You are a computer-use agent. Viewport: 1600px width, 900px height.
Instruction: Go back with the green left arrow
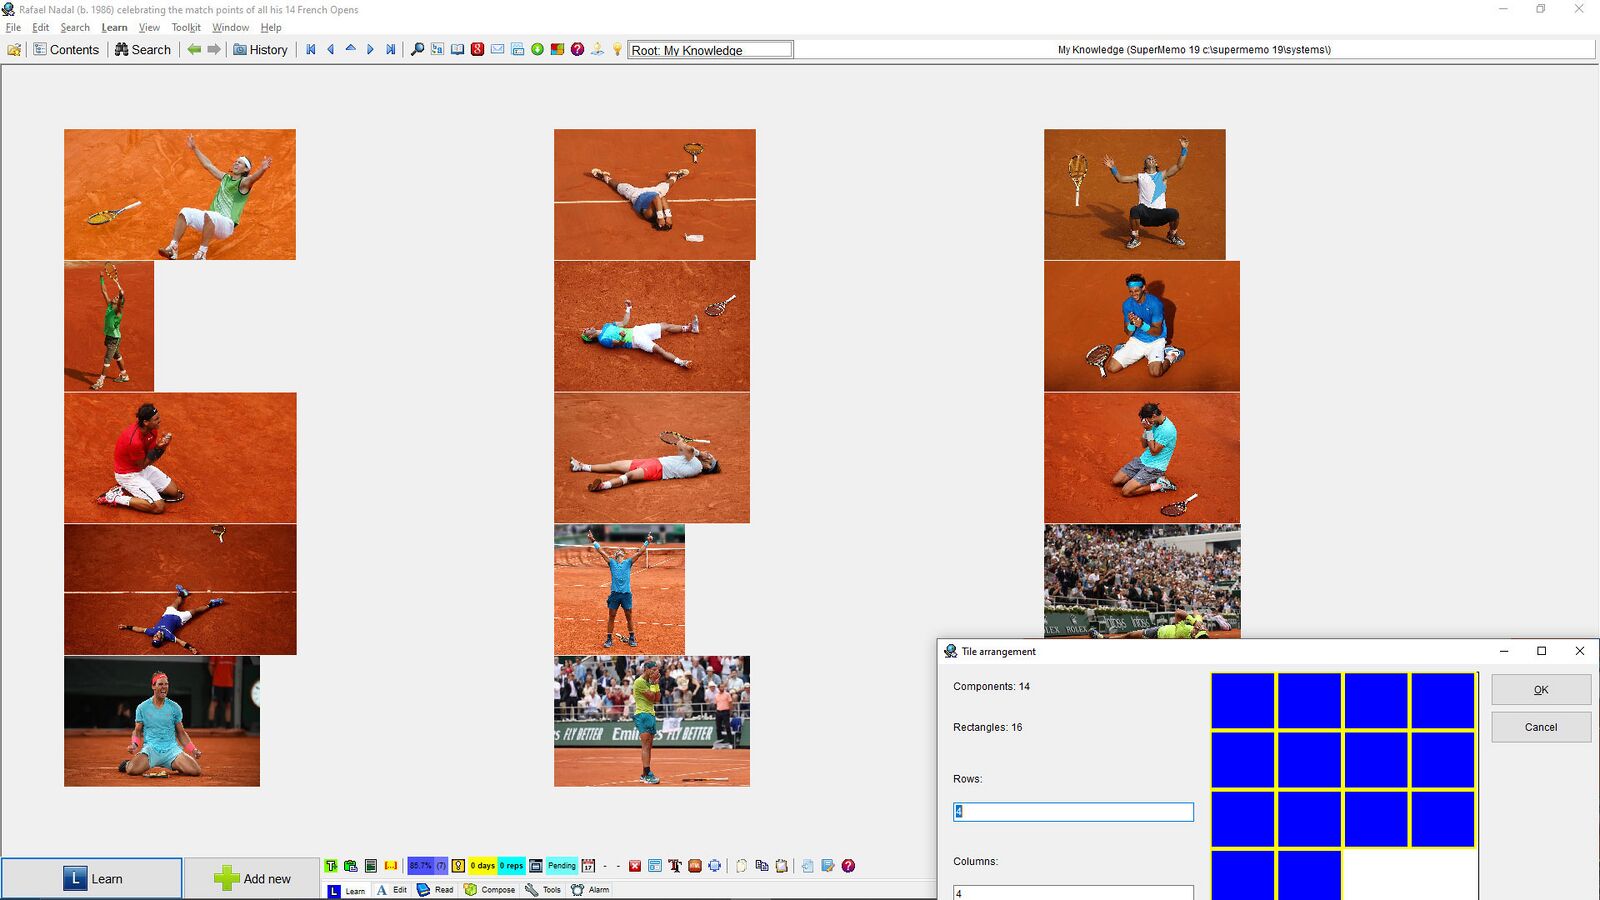(x=194, y=49)
